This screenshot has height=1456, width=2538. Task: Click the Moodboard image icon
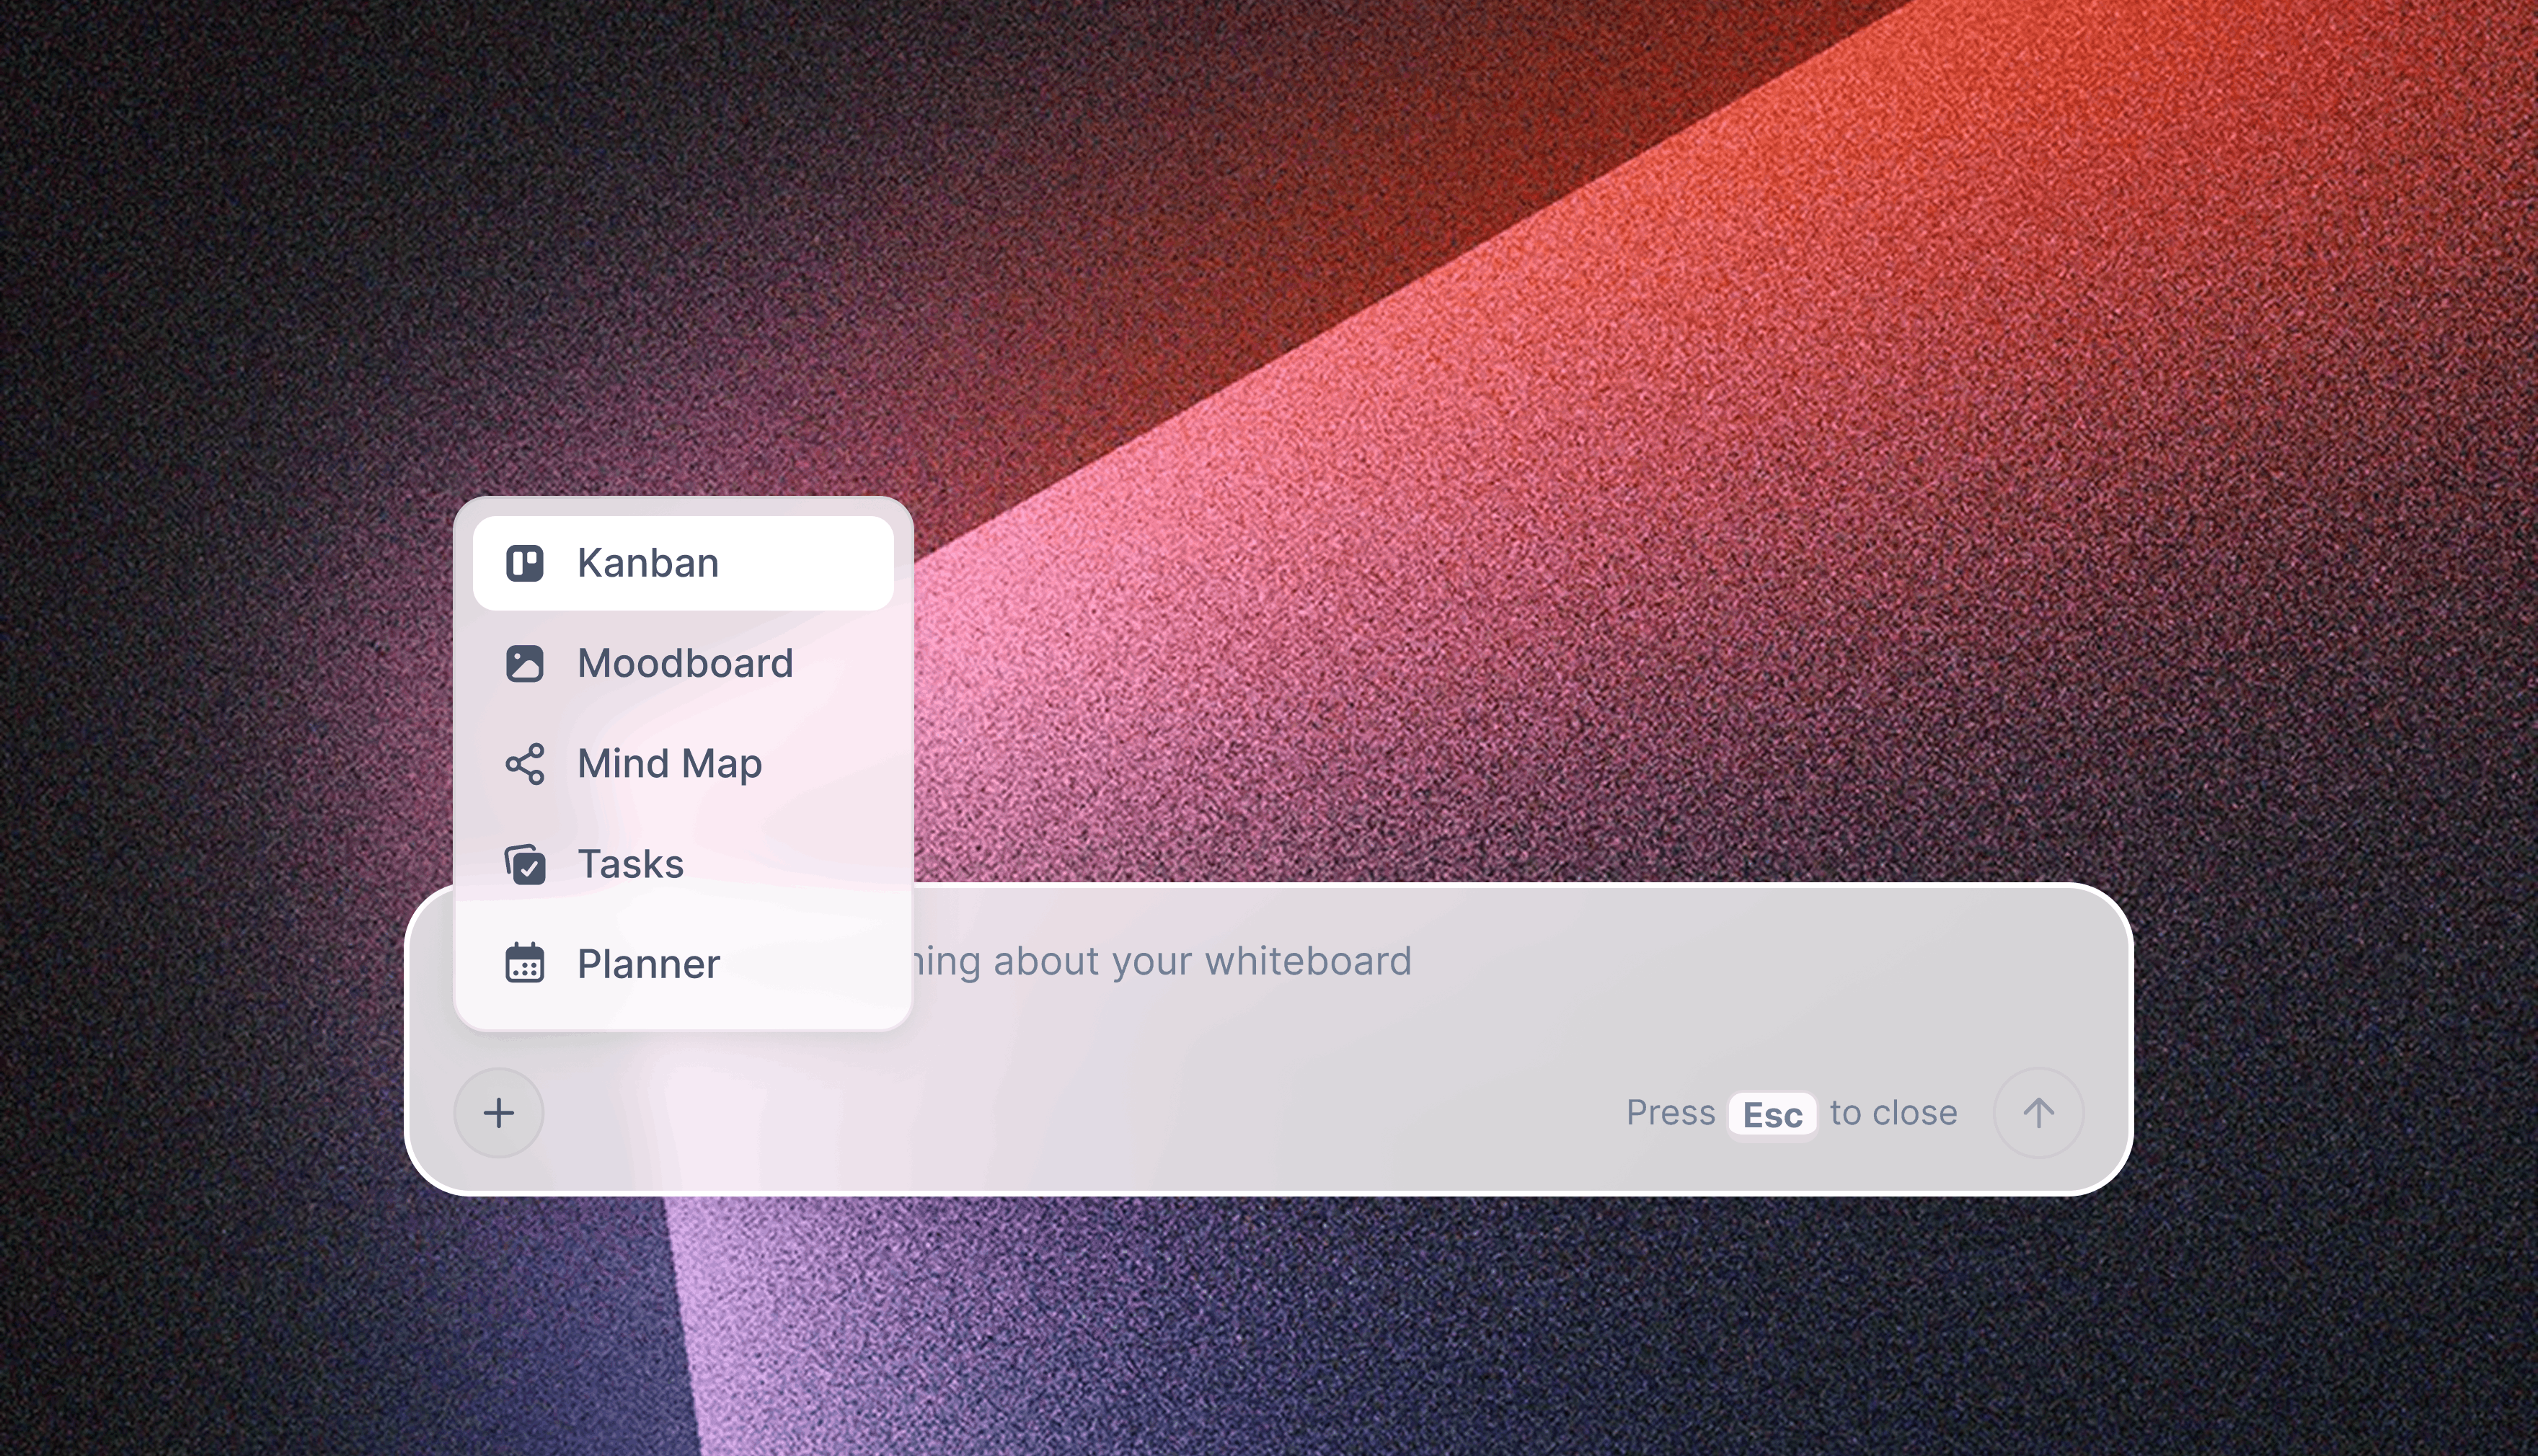click(524, 663)
